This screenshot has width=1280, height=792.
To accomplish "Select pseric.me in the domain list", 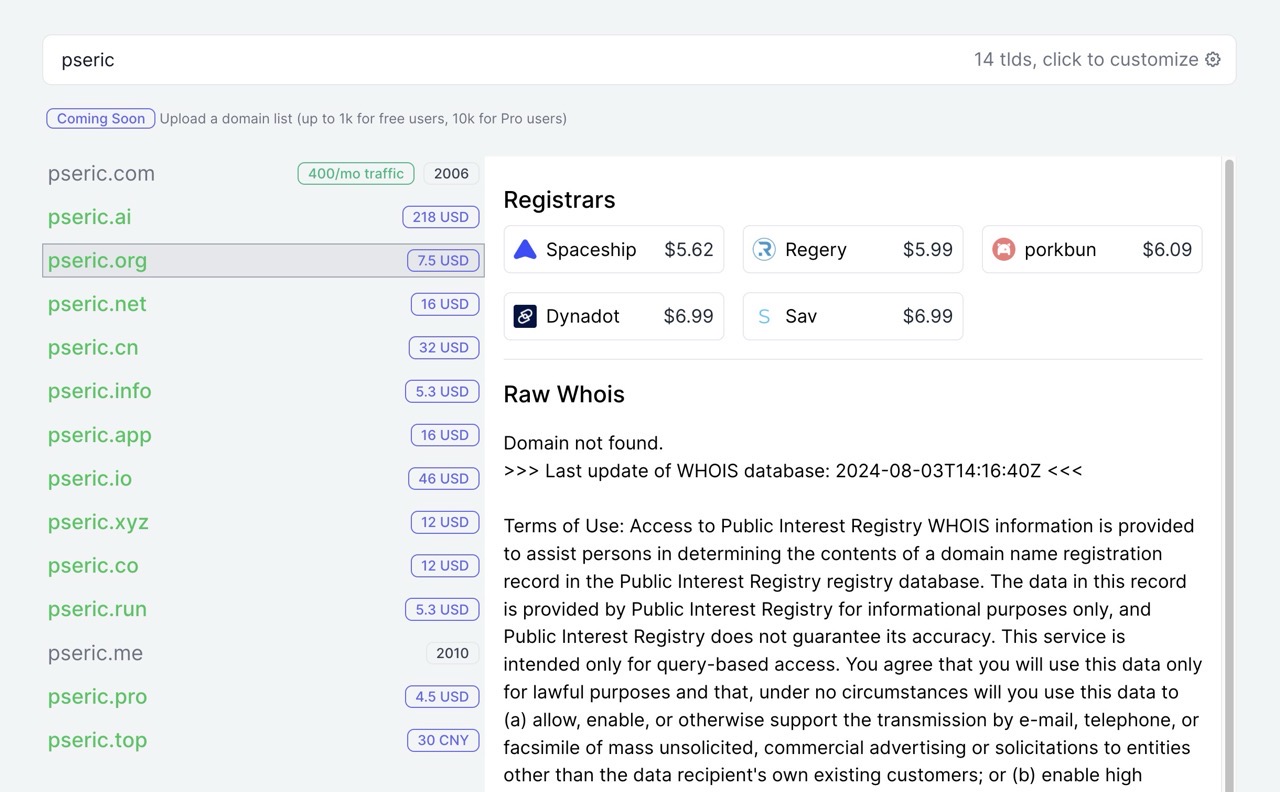I will [x=263, y=653].
